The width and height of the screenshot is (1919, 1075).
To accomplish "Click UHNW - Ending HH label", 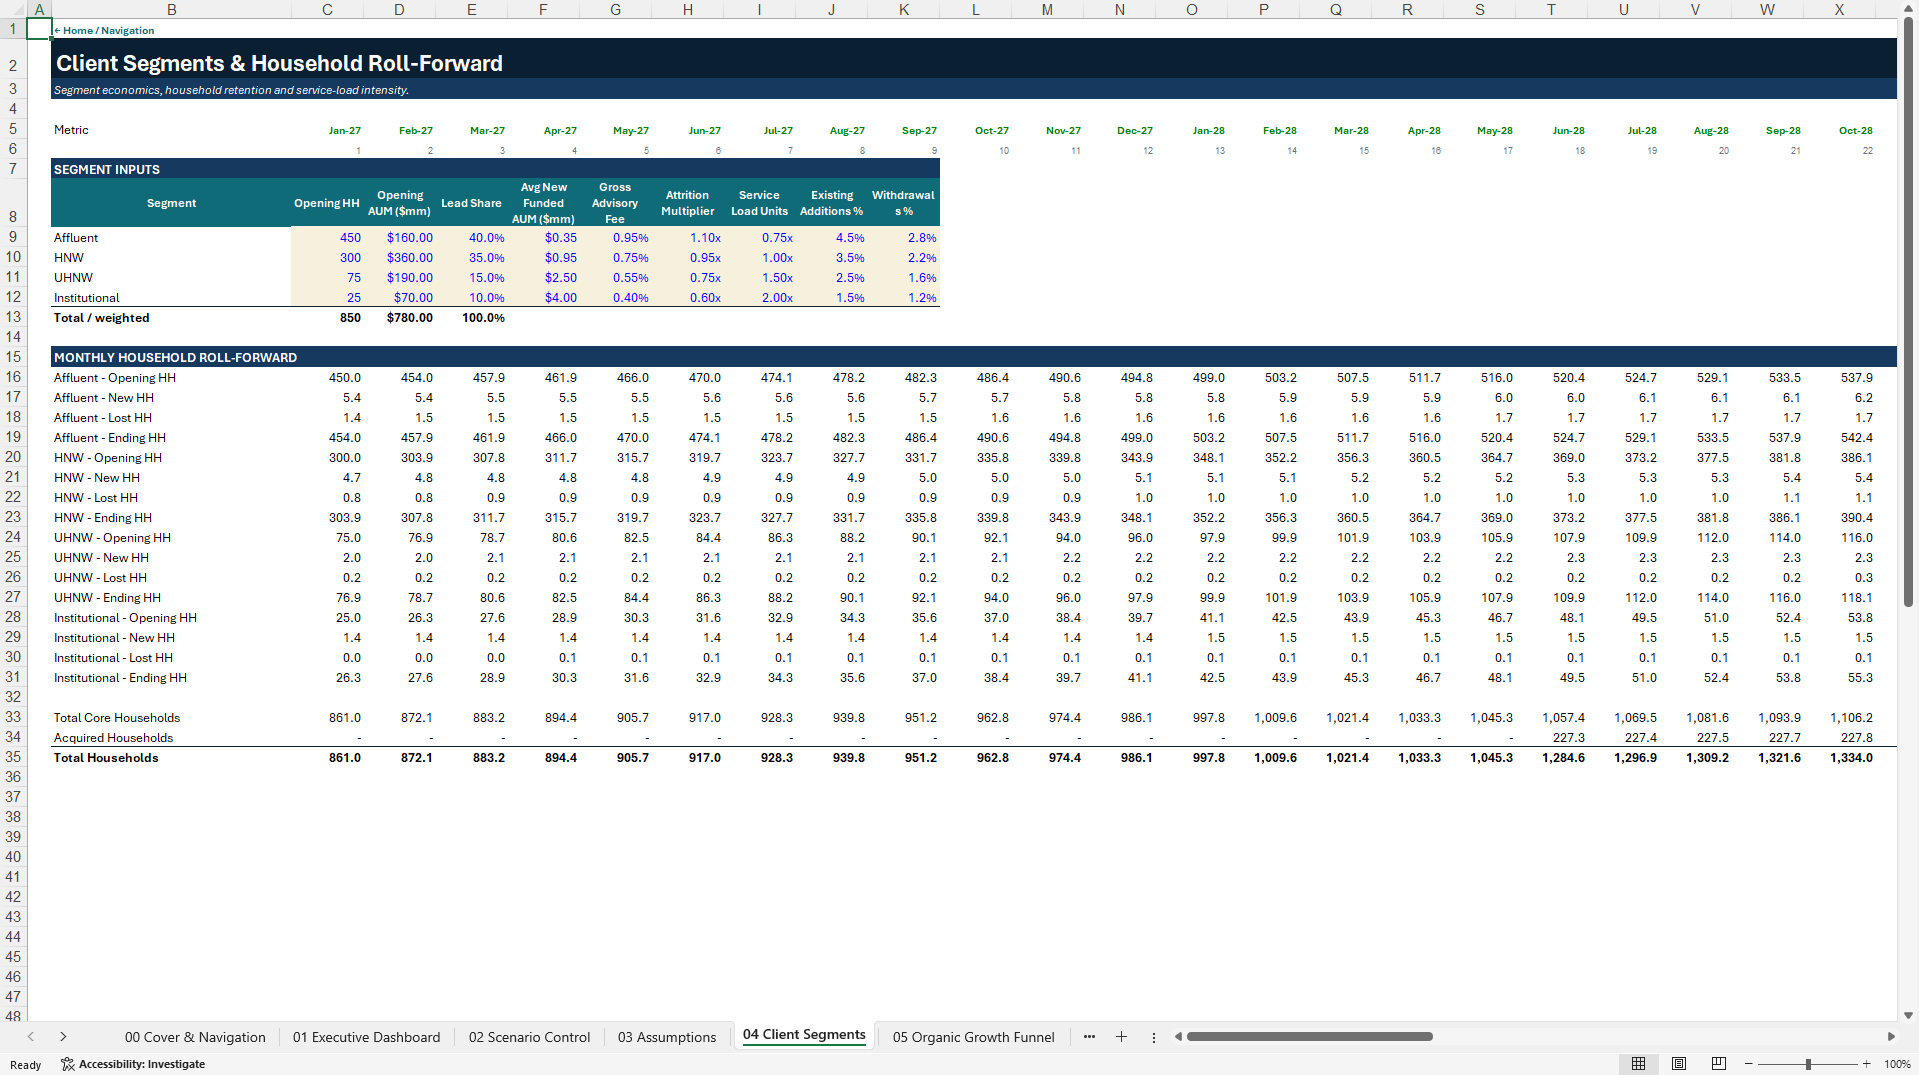I will tap(107, 597).
